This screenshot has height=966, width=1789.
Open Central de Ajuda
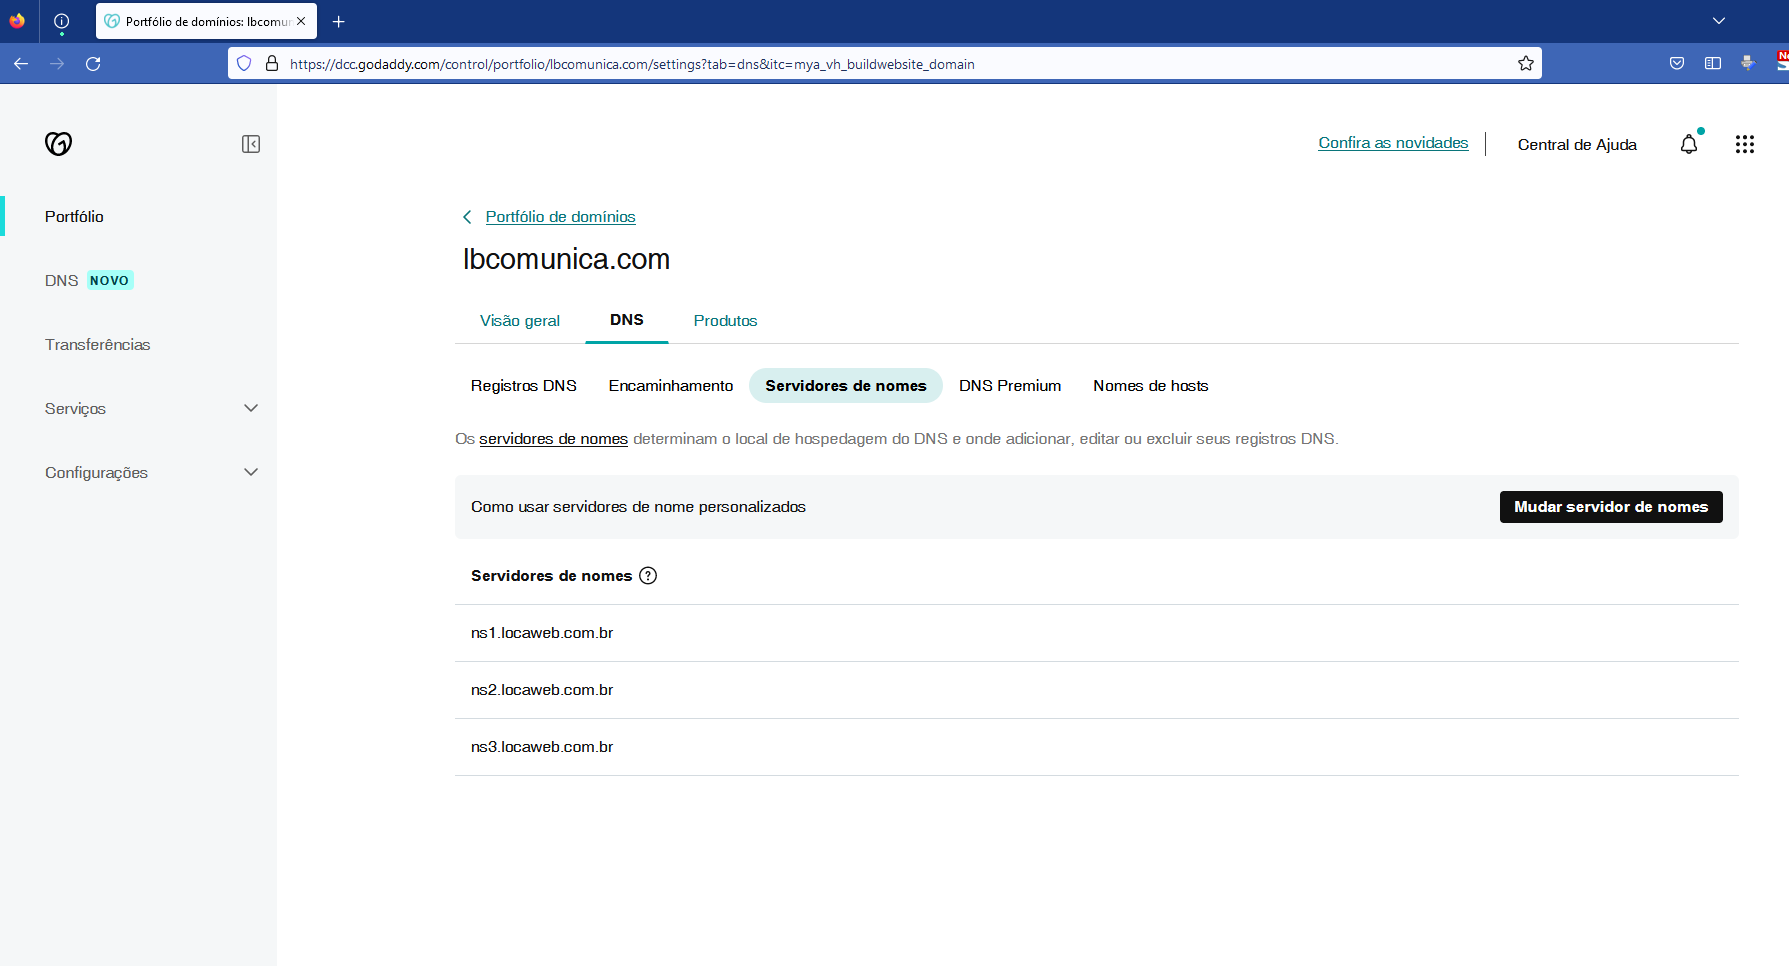coord(1577,144)
